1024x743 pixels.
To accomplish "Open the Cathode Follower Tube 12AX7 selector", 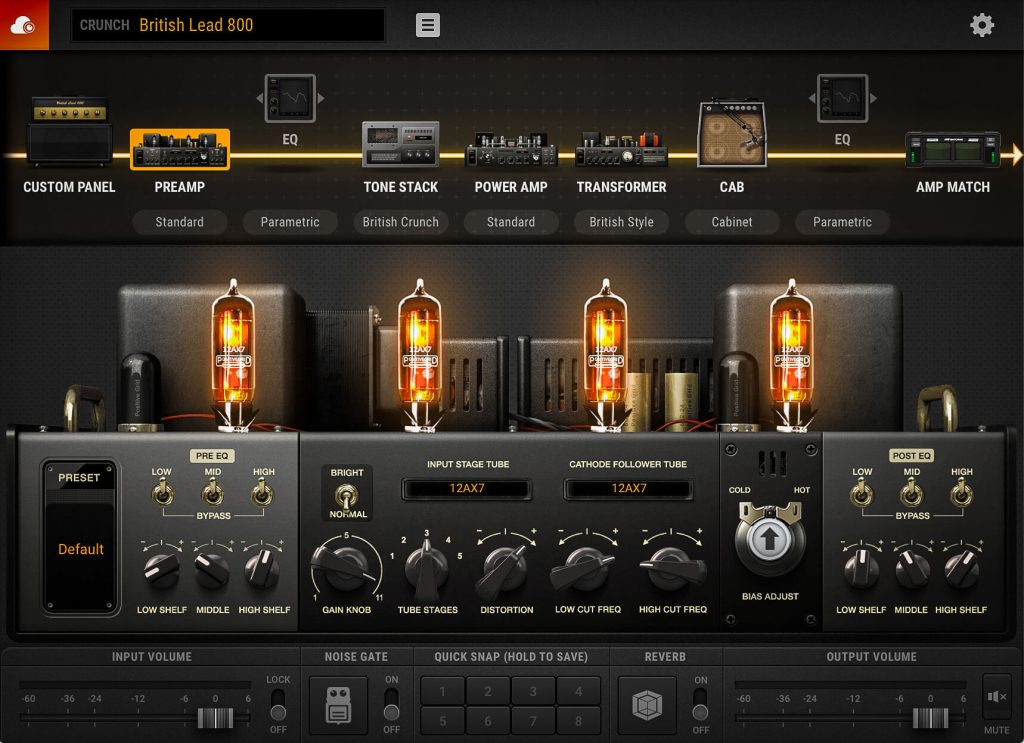I will click(x=628, y=488).
